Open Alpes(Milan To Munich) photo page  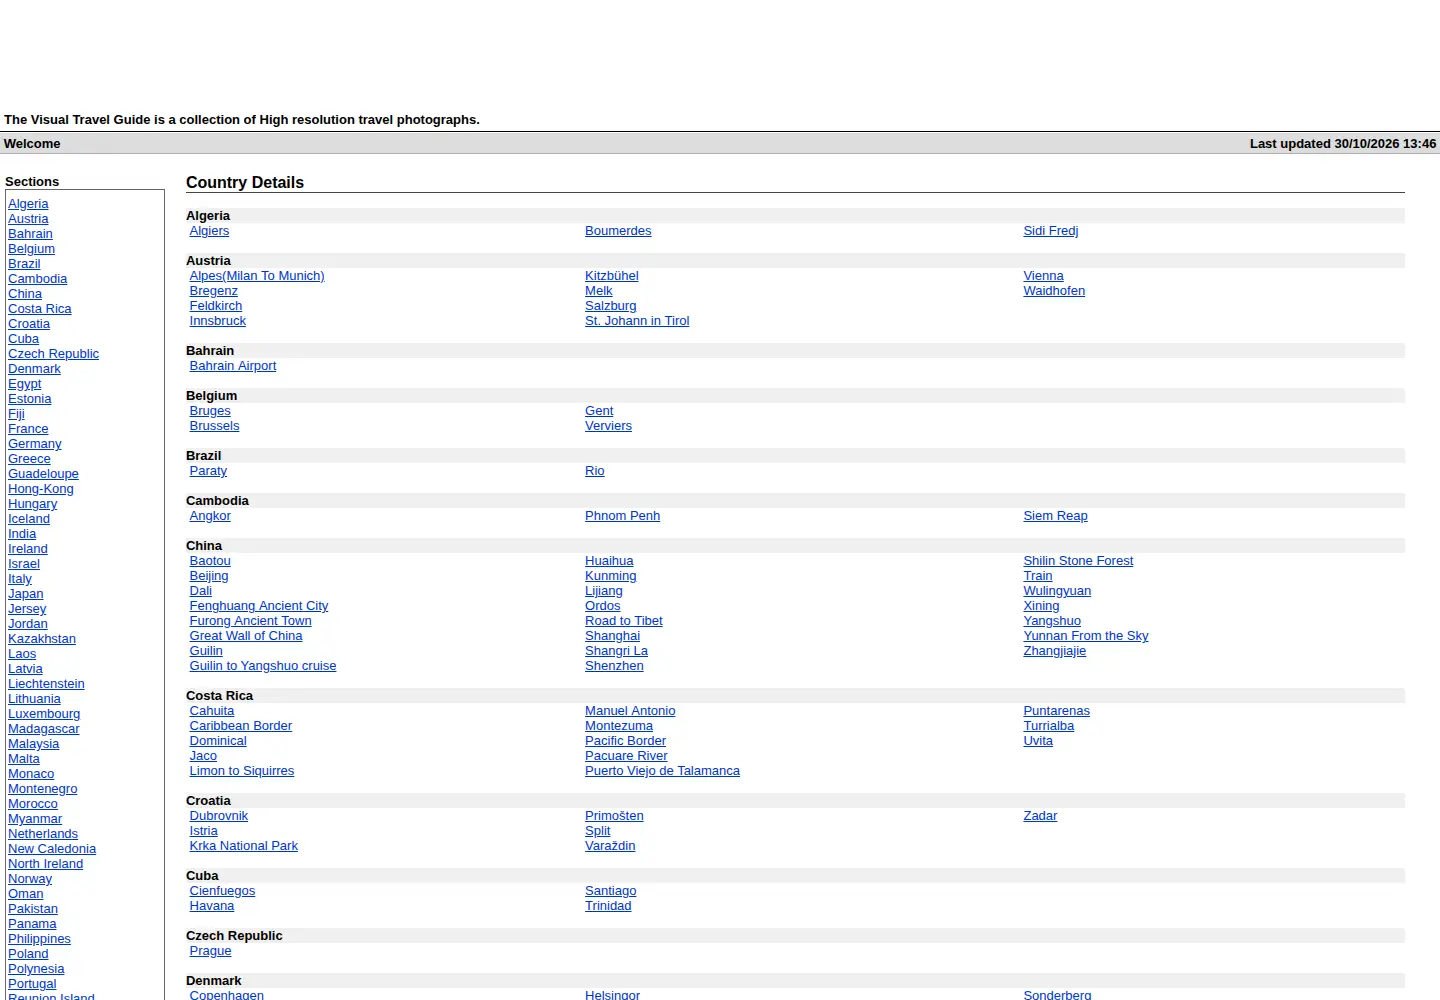coord(257,276)
